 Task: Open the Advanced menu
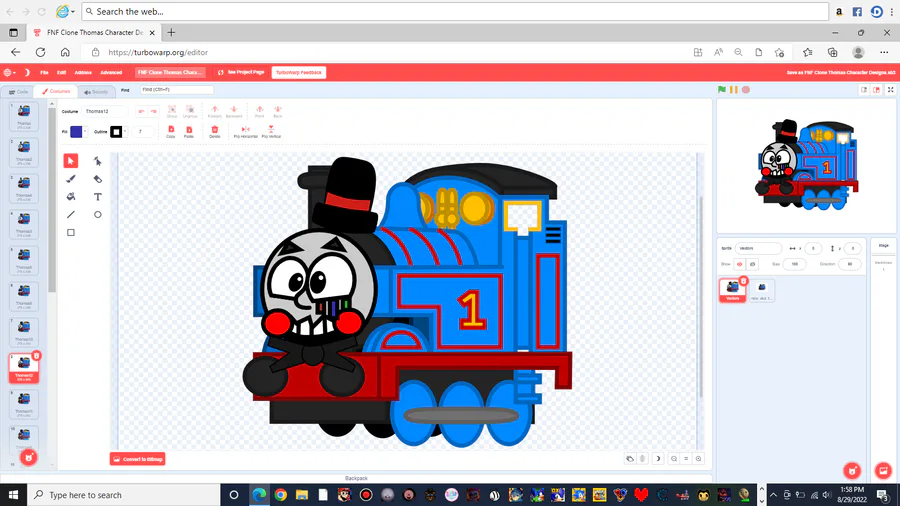click(x=111, y=72)
